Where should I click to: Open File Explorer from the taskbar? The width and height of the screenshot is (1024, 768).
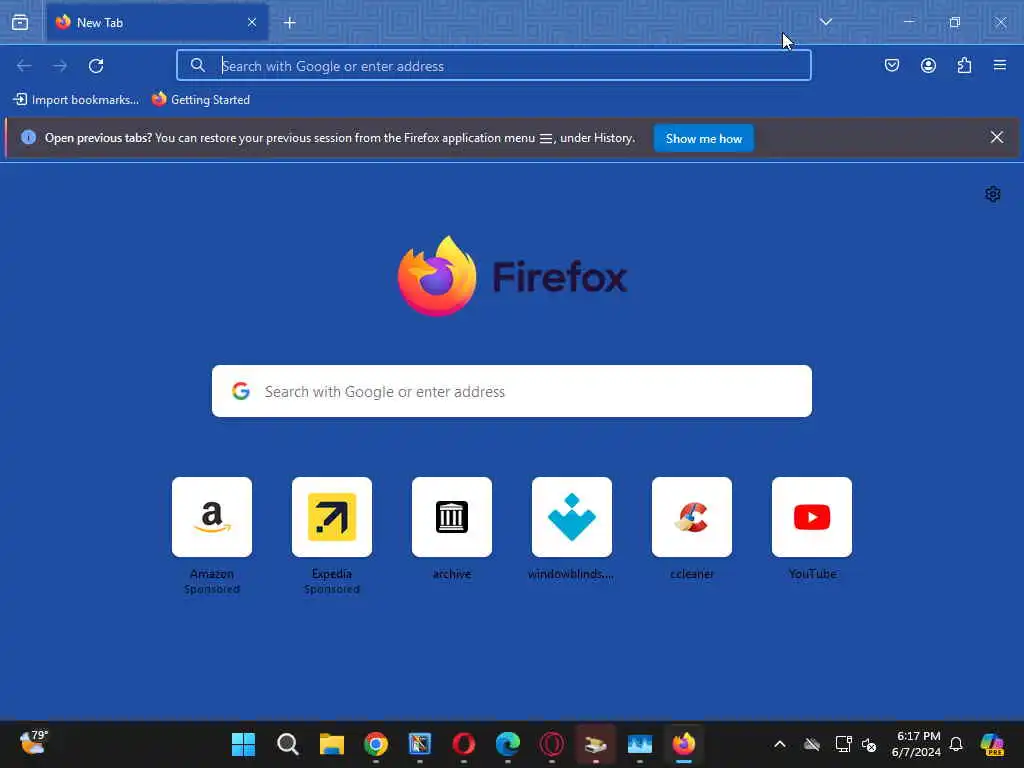332,744
